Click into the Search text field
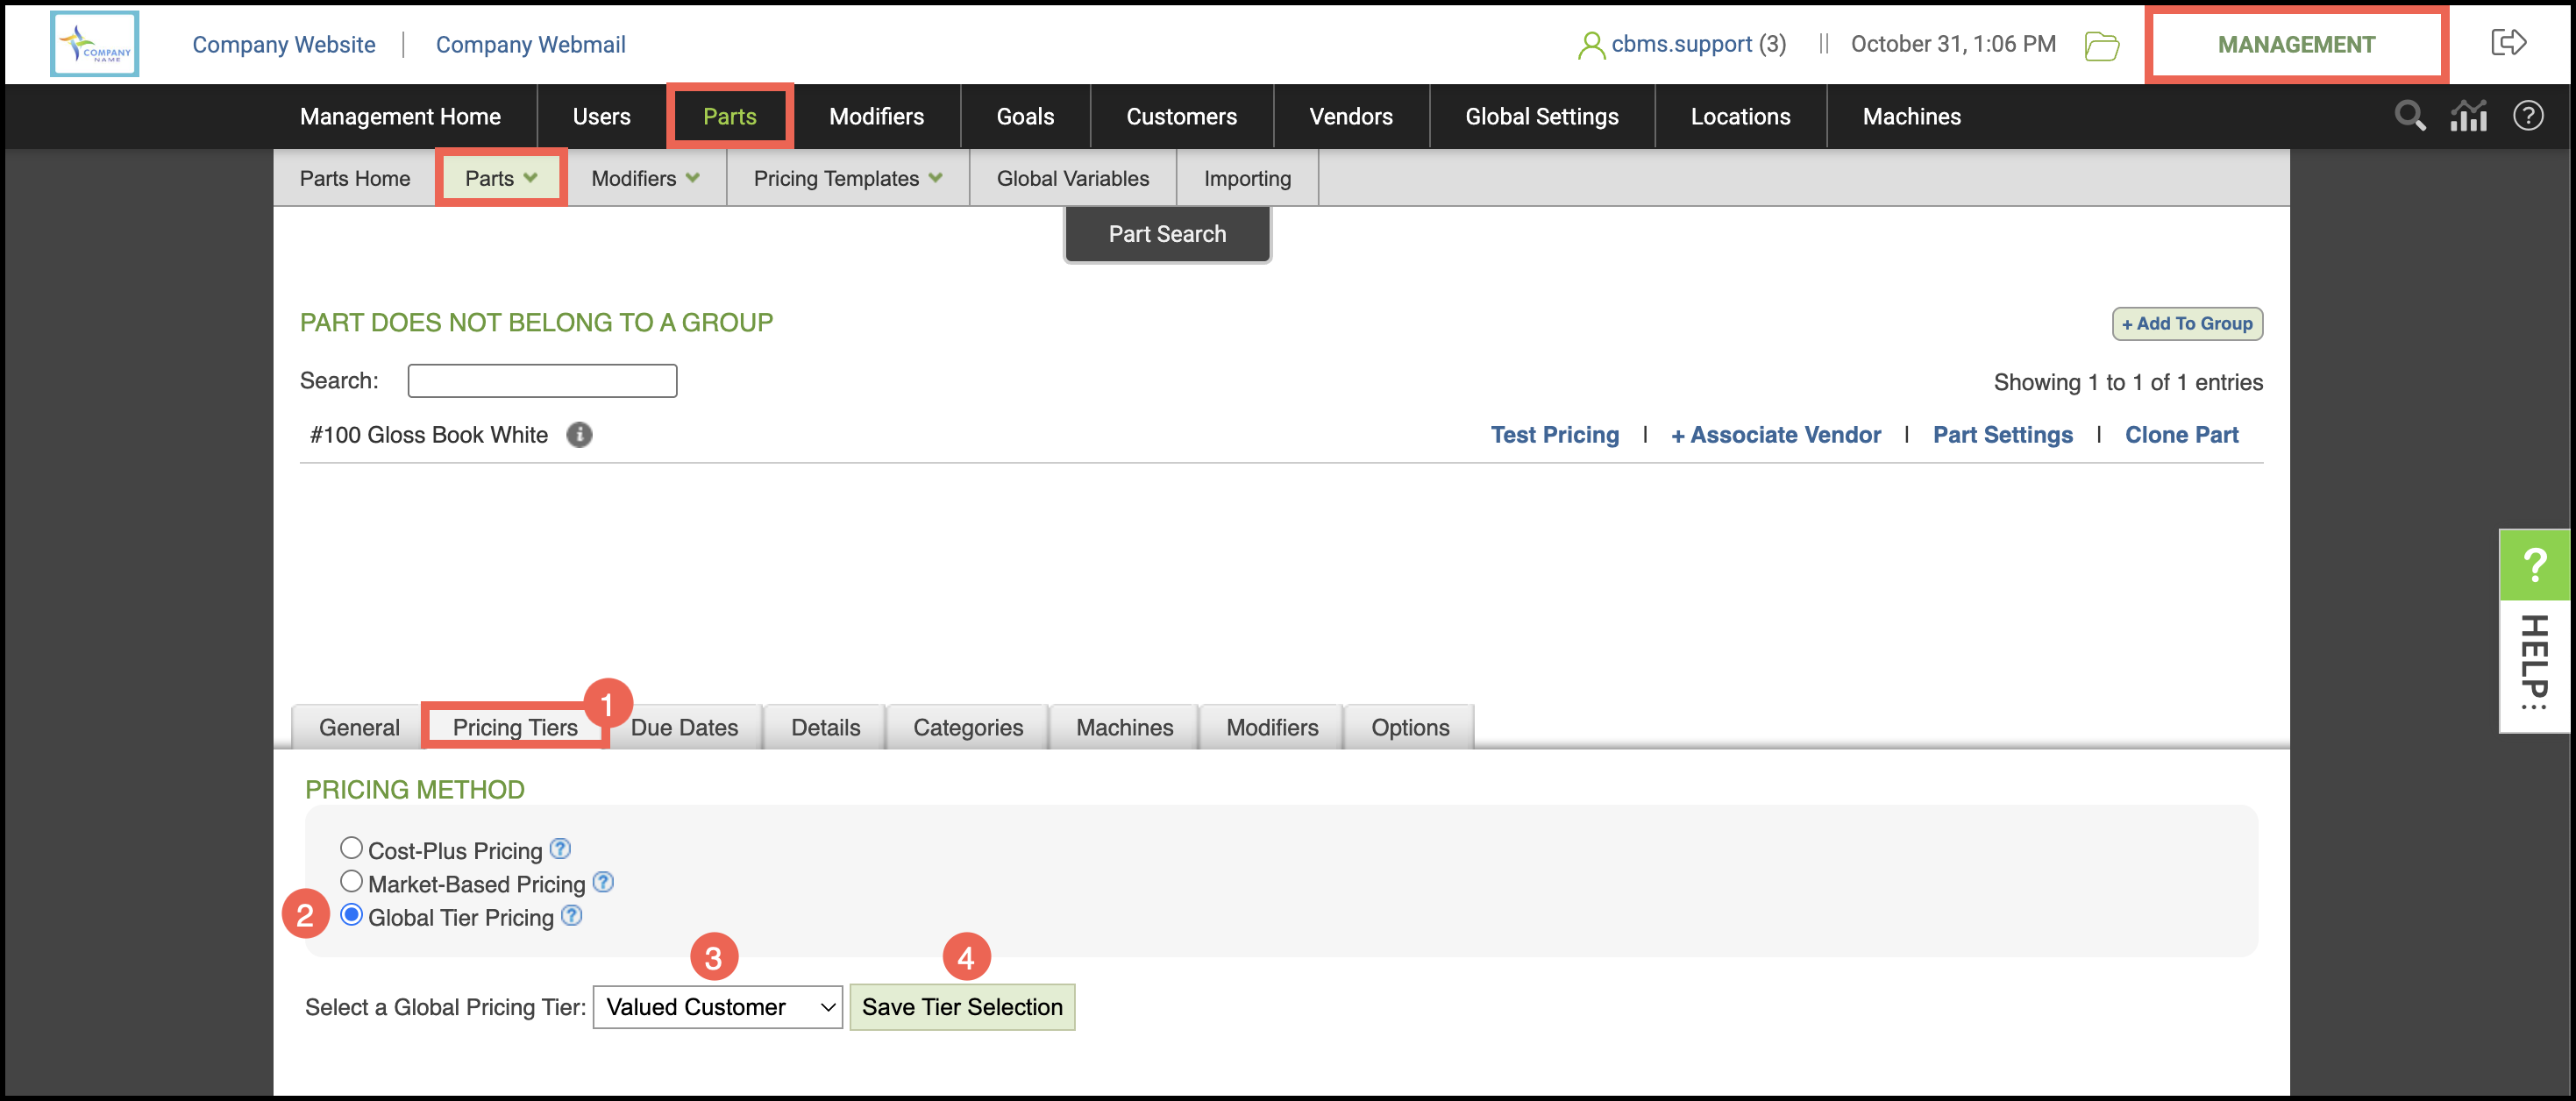The image size is (2576, 1101). [542, 381]
